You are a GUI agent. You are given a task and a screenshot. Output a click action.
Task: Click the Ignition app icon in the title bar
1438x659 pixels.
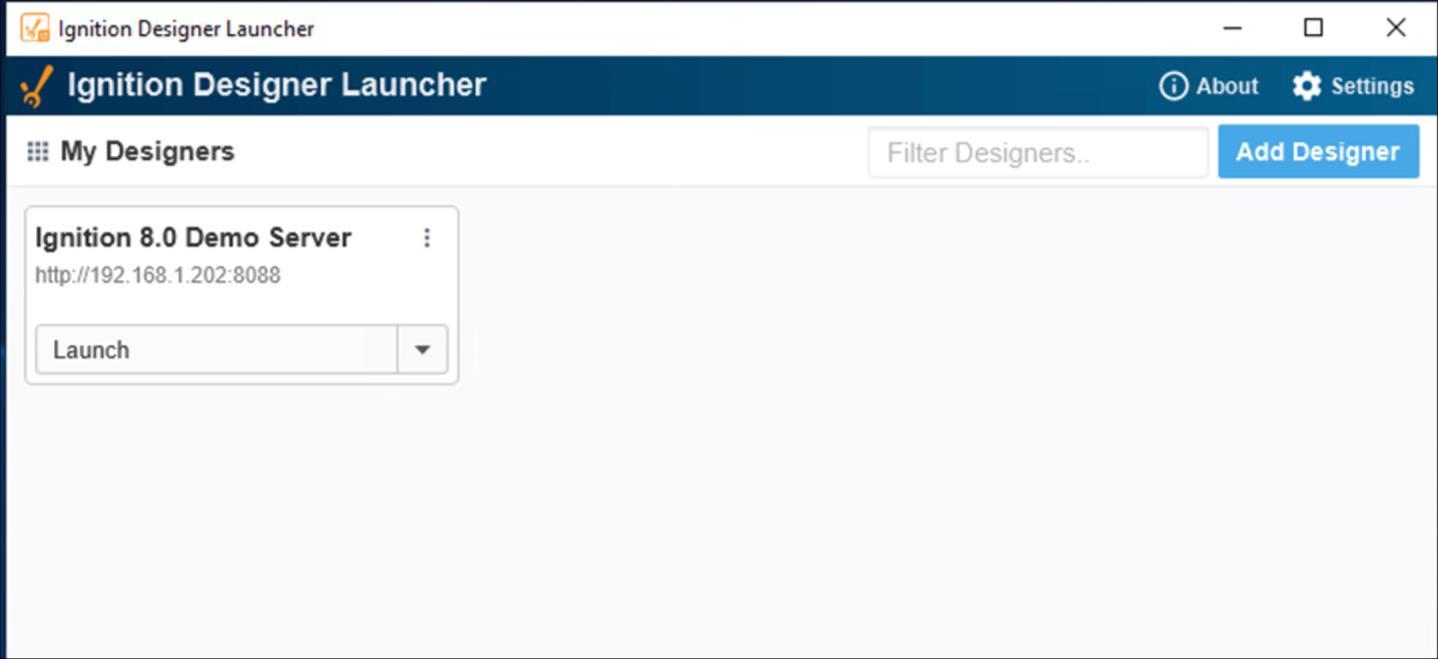tap(35, 28)
